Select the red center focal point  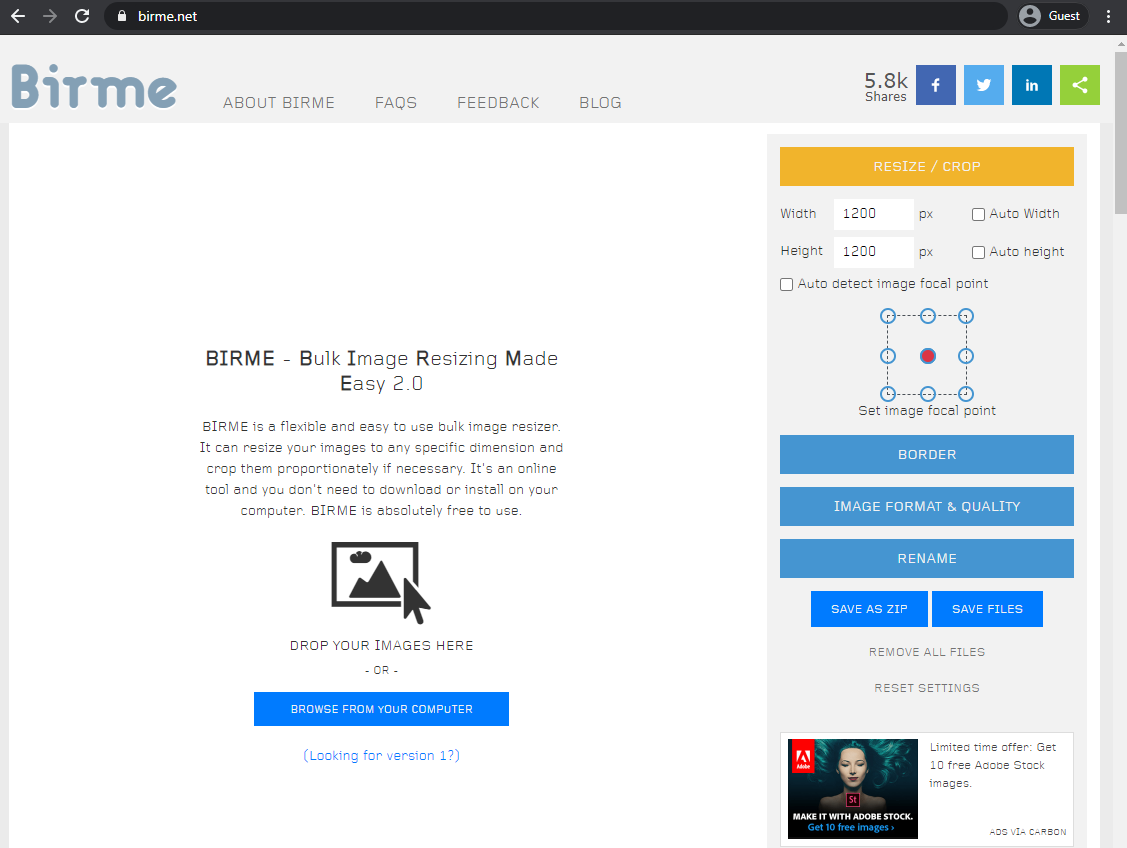pyautogui.click(x=928, y=356)
